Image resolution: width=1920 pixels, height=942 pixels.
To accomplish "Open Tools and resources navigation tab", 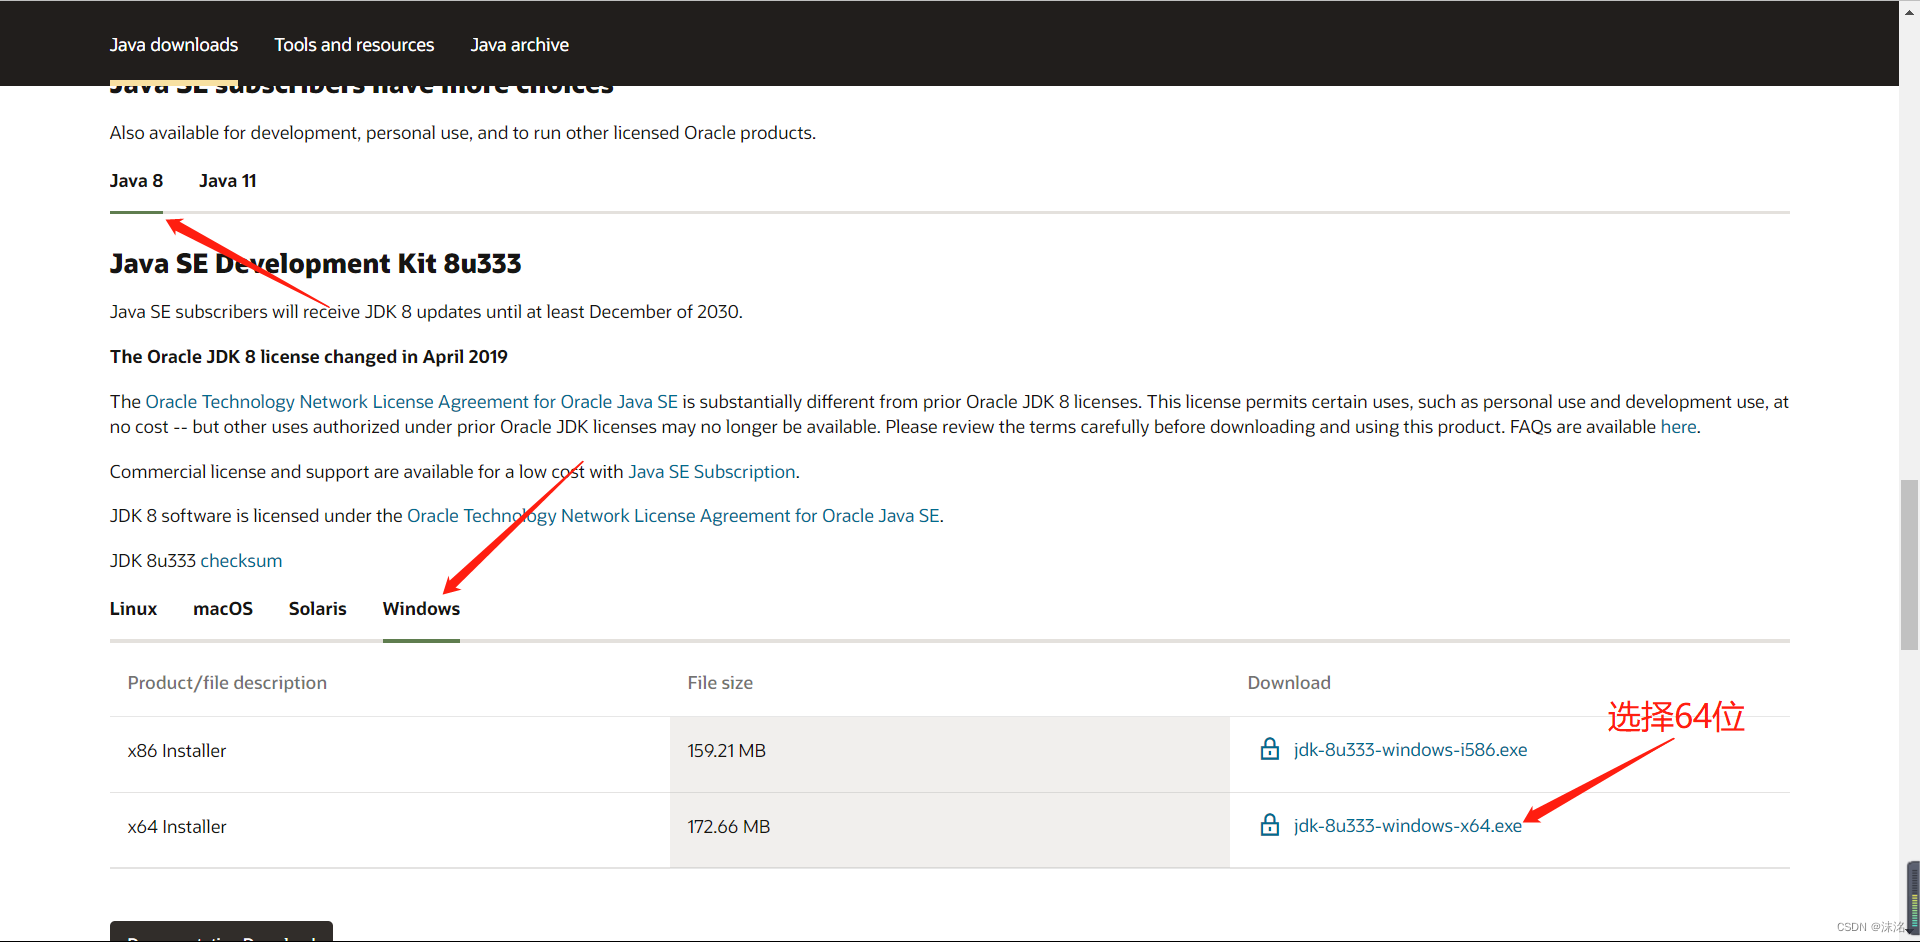I will click(354, 45).
